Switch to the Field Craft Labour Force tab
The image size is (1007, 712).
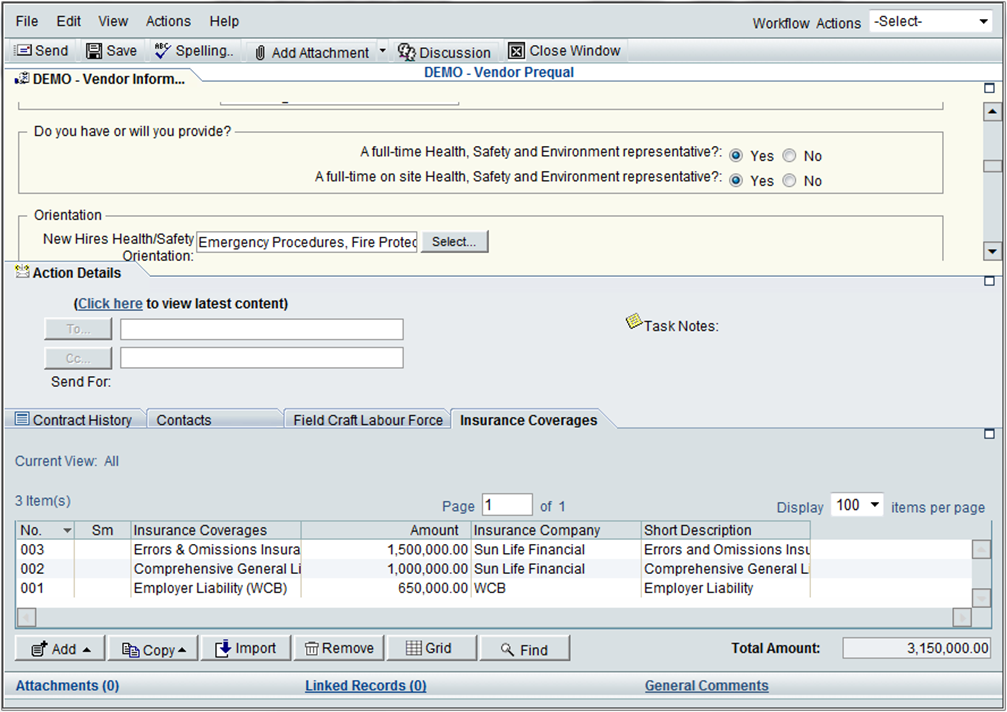(367, 420)
